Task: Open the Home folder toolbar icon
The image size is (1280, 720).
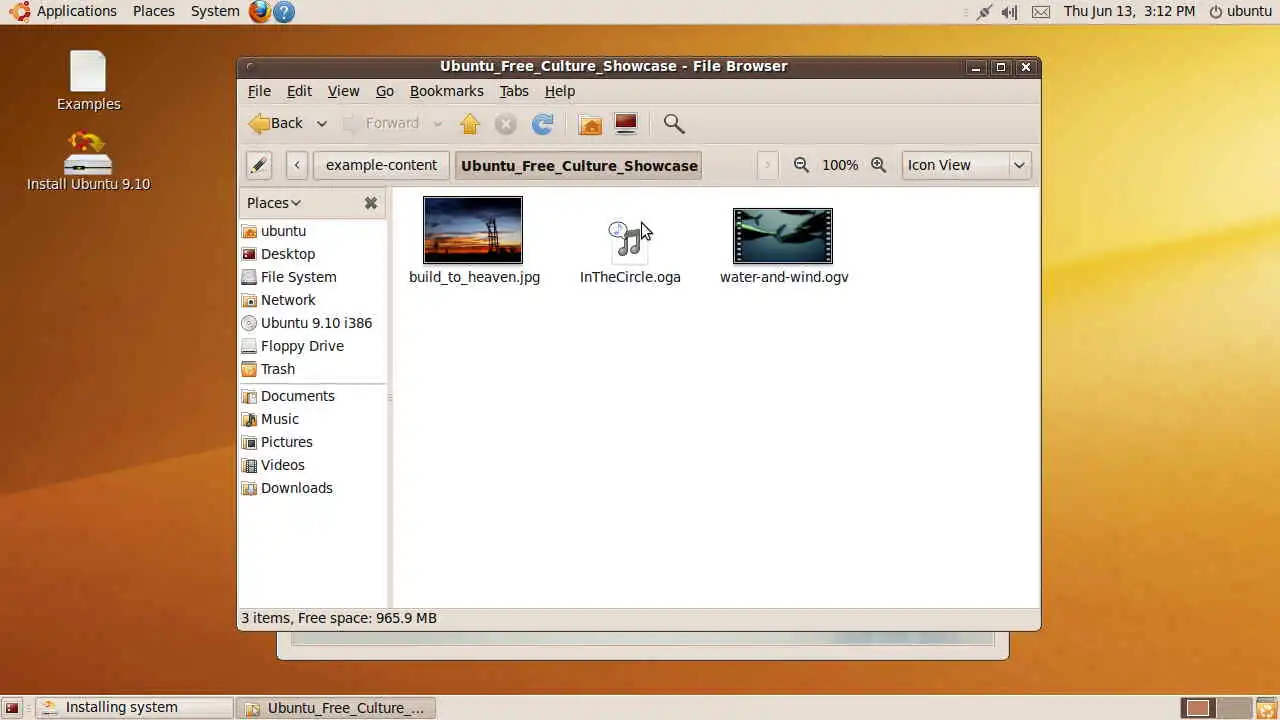Action: coord(590,124)
